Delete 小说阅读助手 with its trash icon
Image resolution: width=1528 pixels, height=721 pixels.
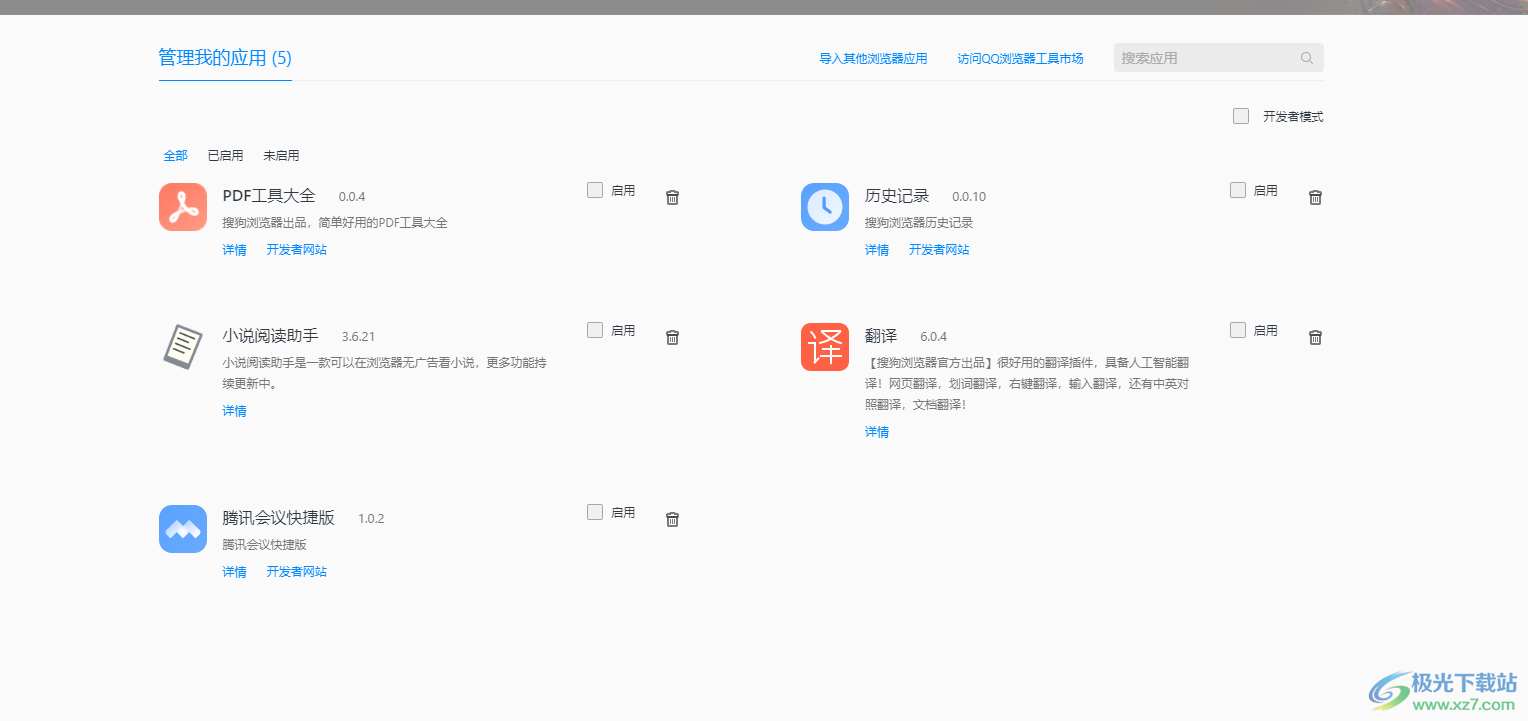[673, 337]
